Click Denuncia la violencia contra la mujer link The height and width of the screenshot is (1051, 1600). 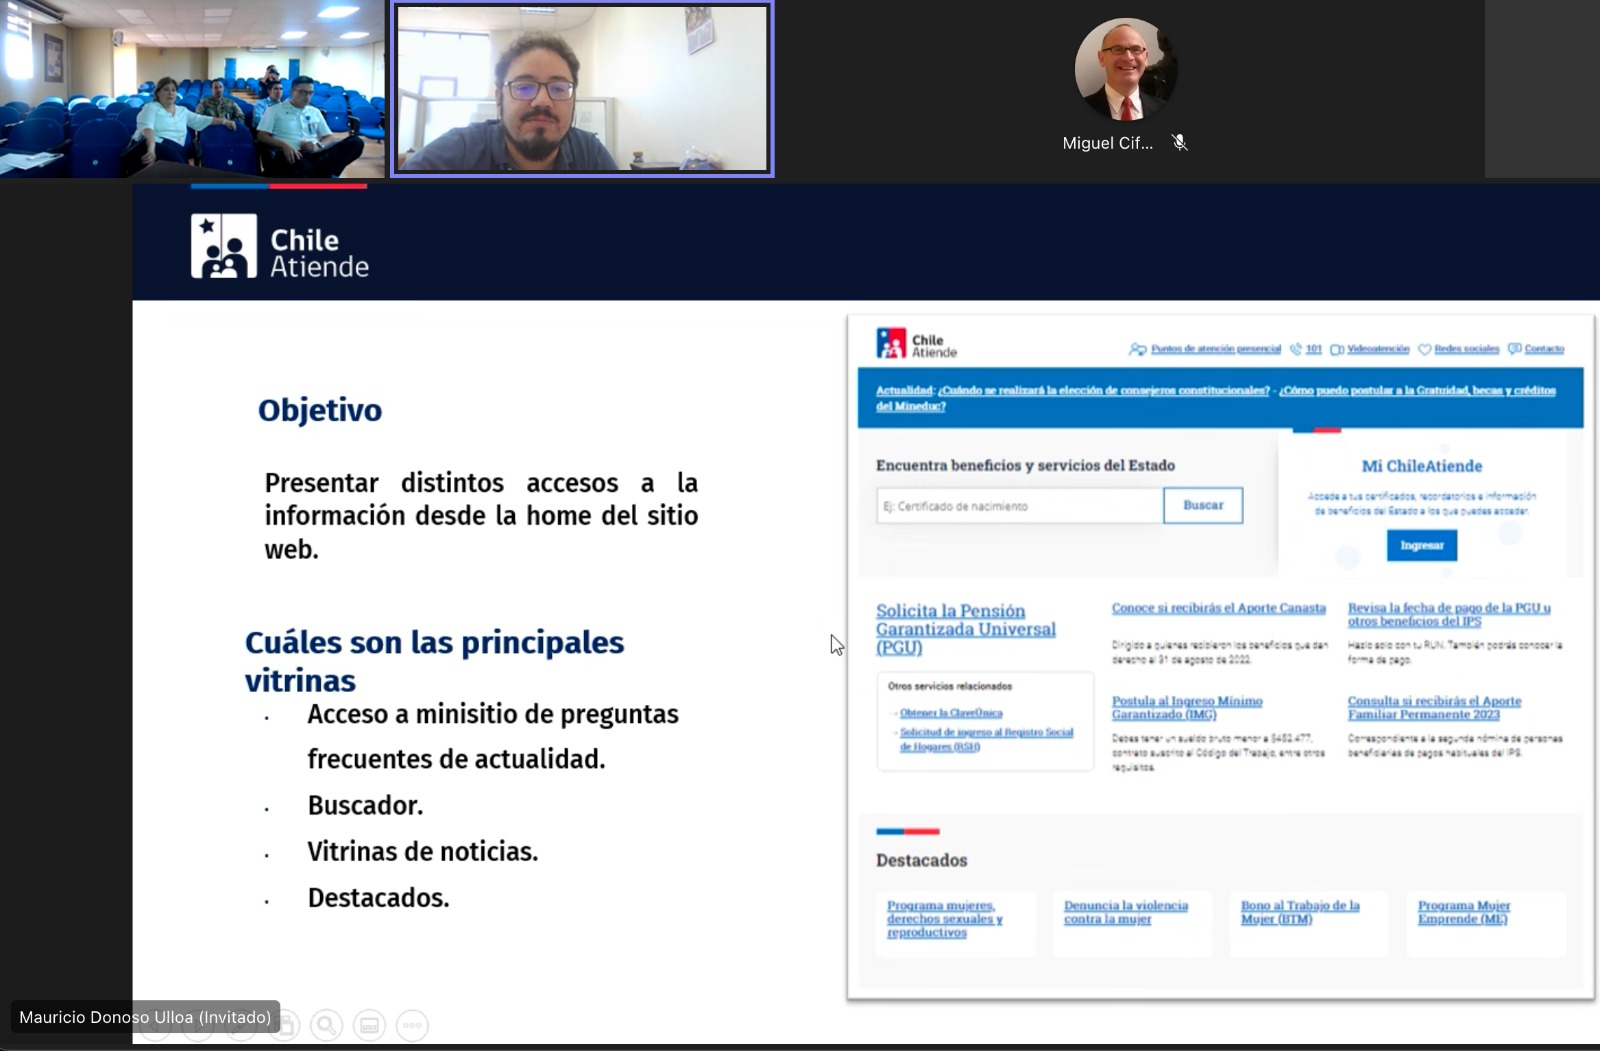pos(1125,912)
